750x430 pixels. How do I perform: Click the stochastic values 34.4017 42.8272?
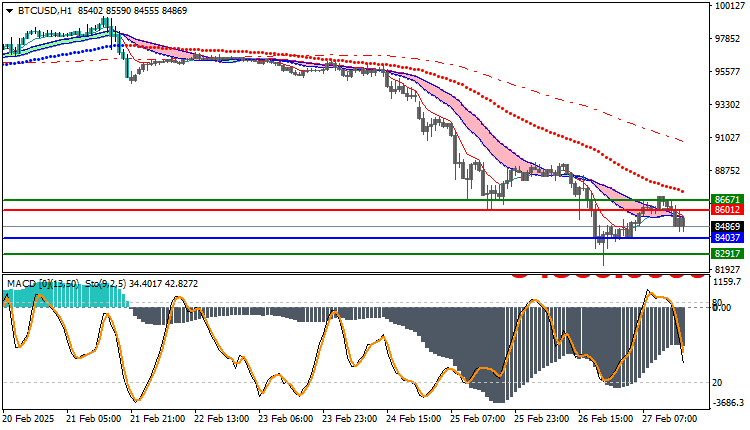click(x=164, y=284)
